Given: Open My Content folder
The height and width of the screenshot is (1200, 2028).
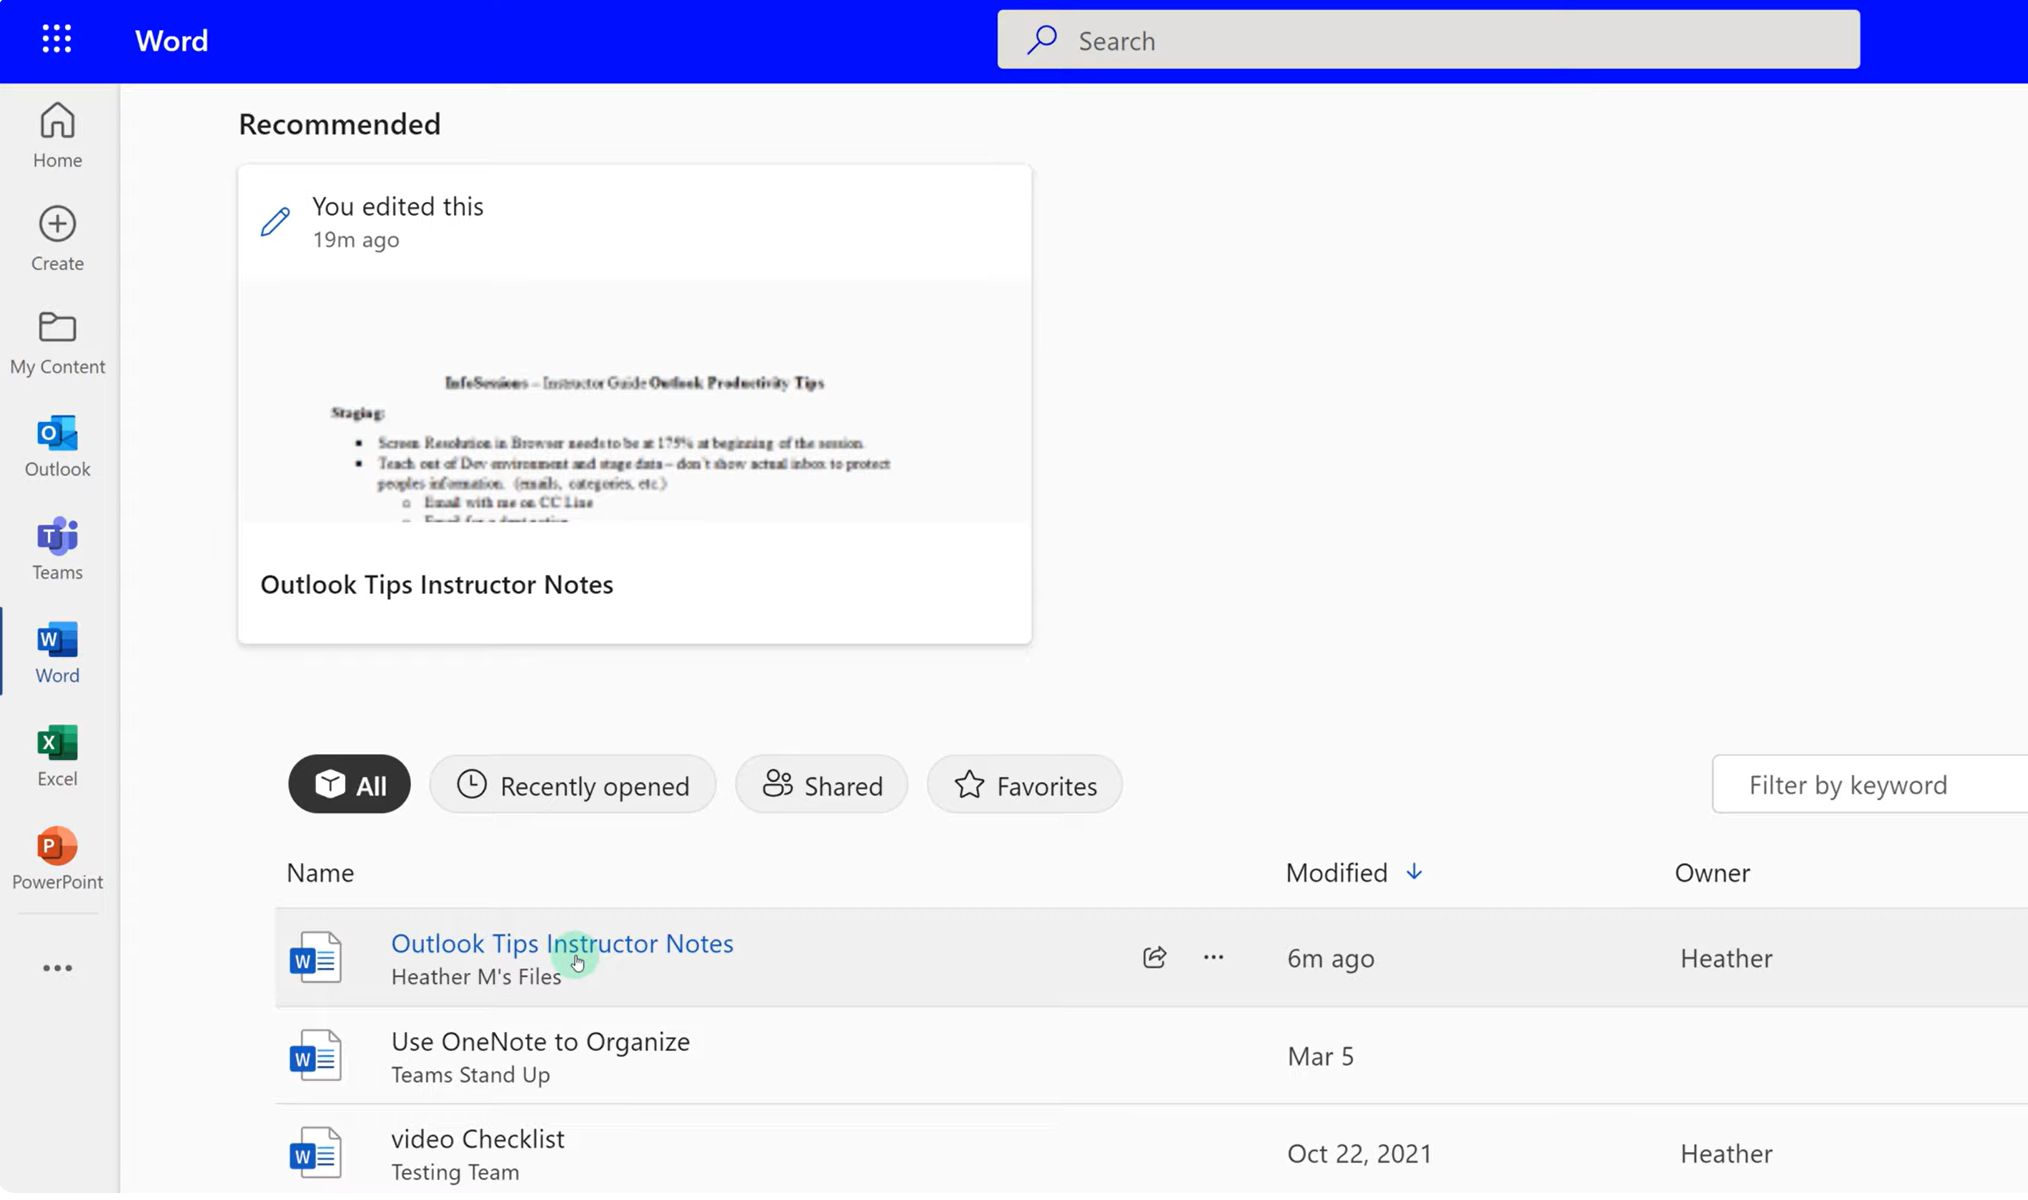Looking at the screenshot, I should [x=57, y=342].
